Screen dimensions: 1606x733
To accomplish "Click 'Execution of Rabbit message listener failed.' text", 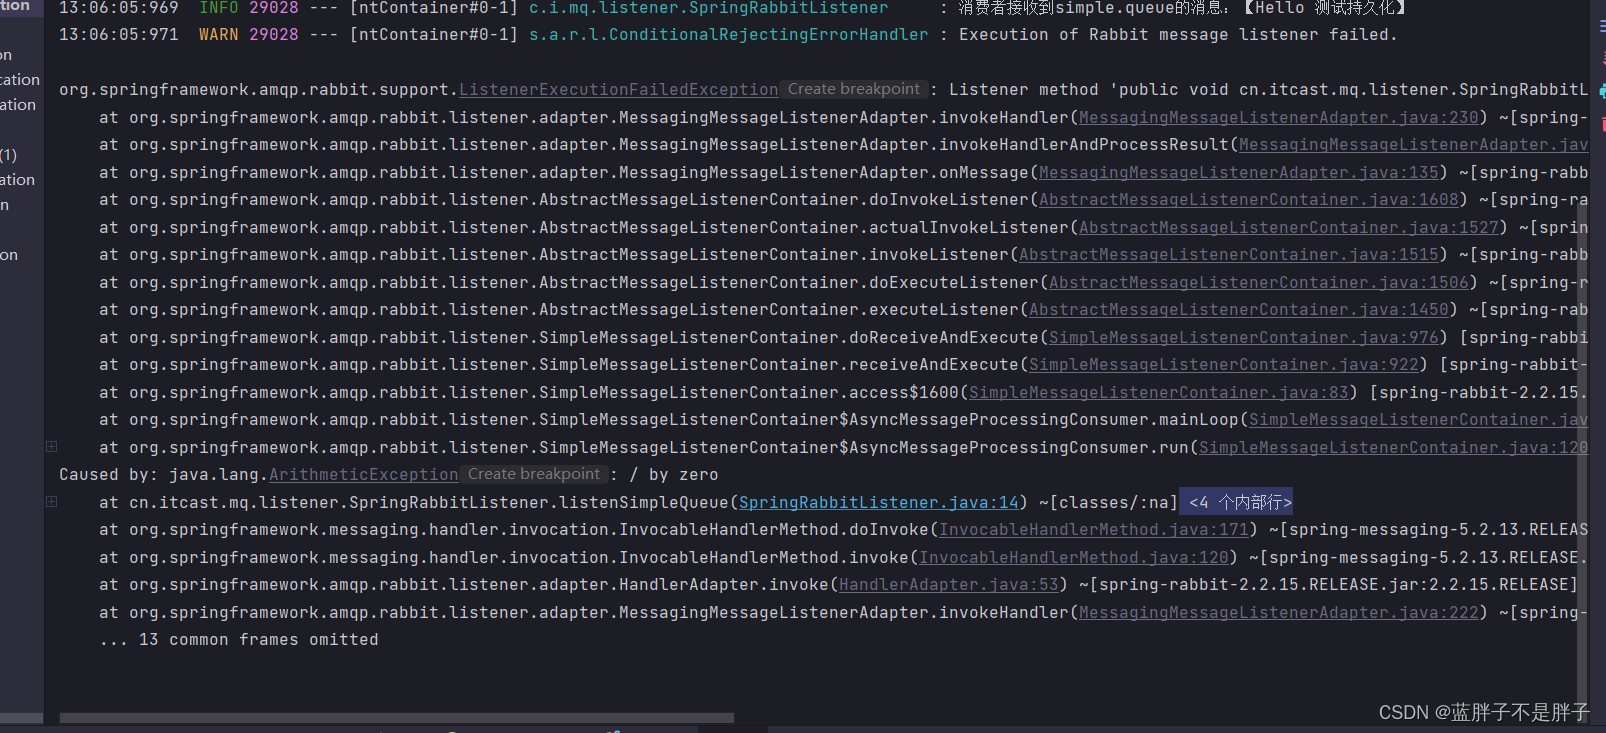I will point(1178,35).
